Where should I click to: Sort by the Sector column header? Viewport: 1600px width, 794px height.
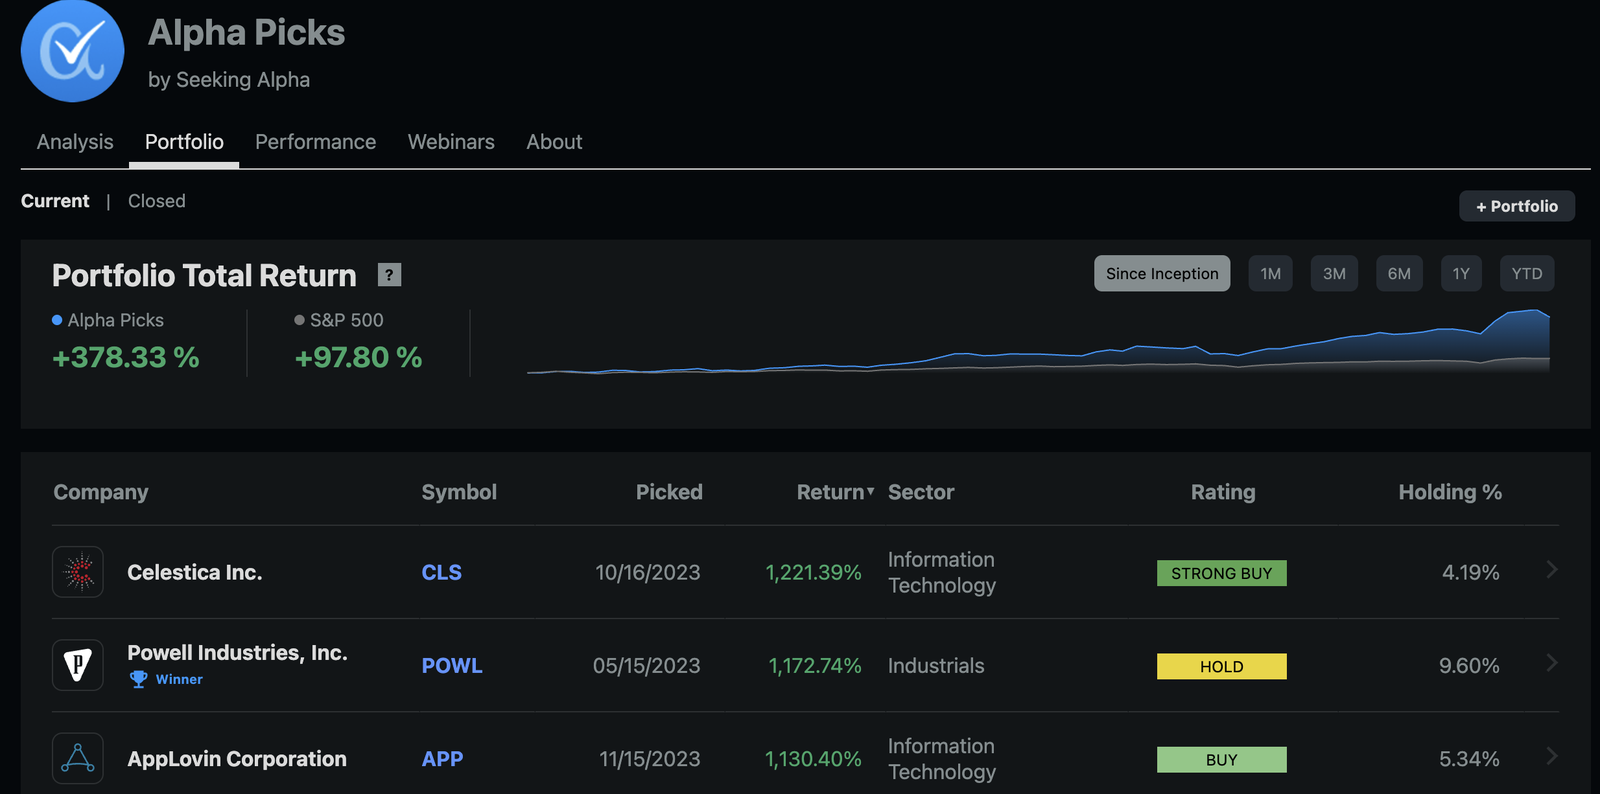pyautogui.click(x=921, y=492)
